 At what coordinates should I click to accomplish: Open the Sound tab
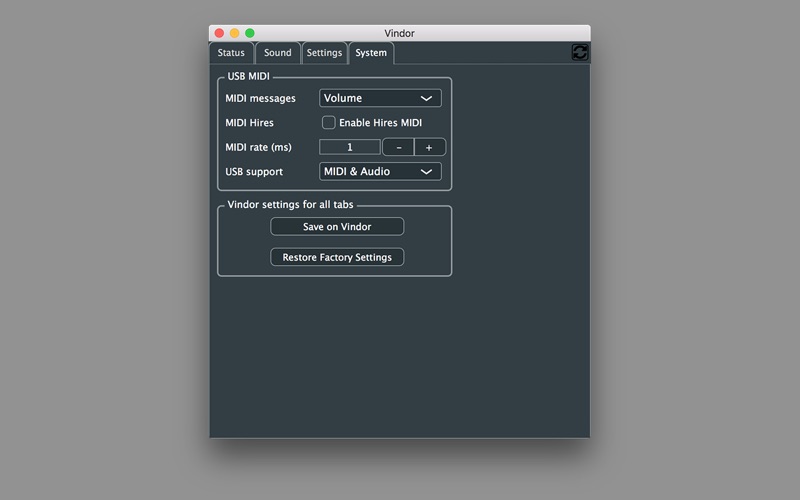click(x=278, y=53)
